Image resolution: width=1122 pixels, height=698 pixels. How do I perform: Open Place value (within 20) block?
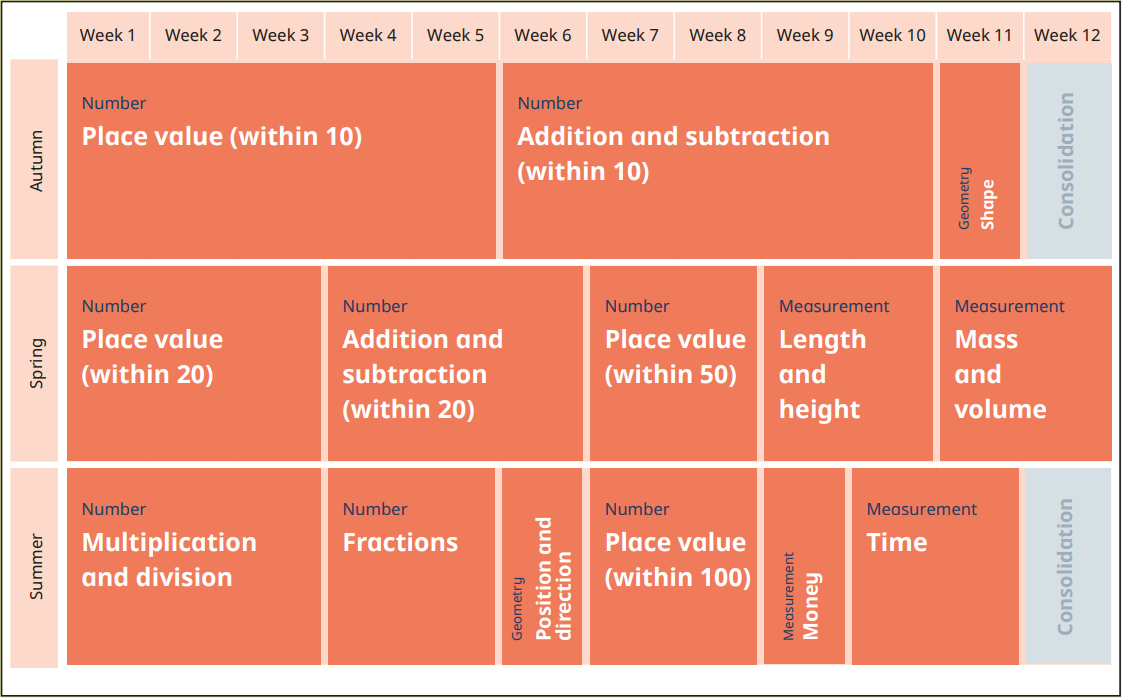194,364
